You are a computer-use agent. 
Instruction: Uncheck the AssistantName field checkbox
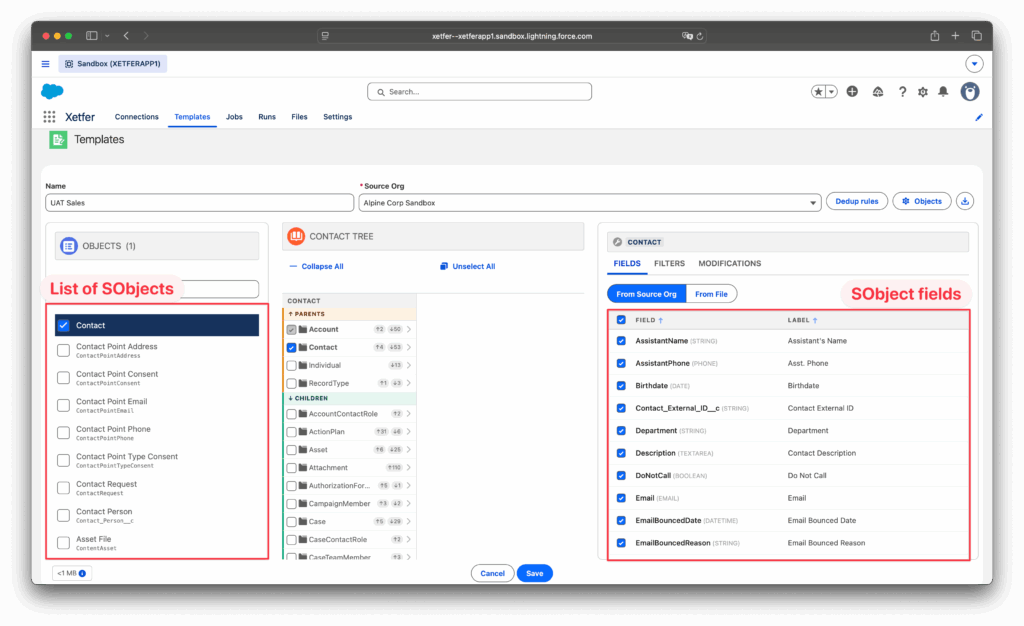(x=621, y=341)
